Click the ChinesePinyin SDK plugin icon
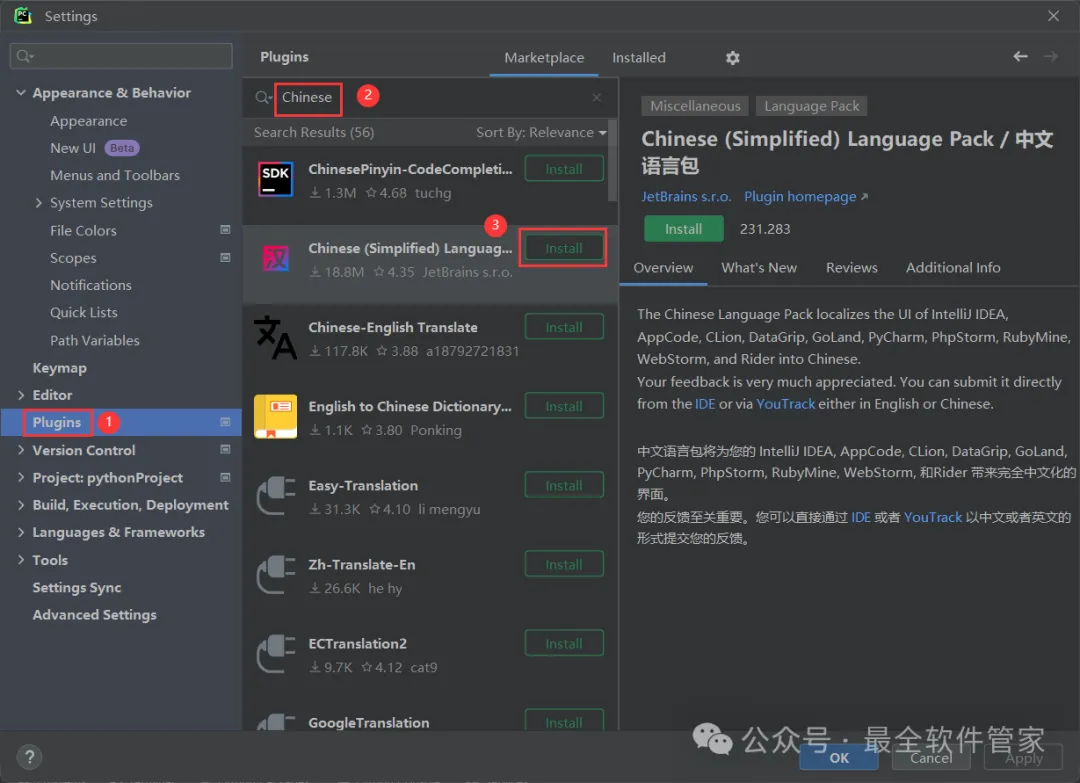The width and height of the screenshot is (1080, 783). click(276, 180)
